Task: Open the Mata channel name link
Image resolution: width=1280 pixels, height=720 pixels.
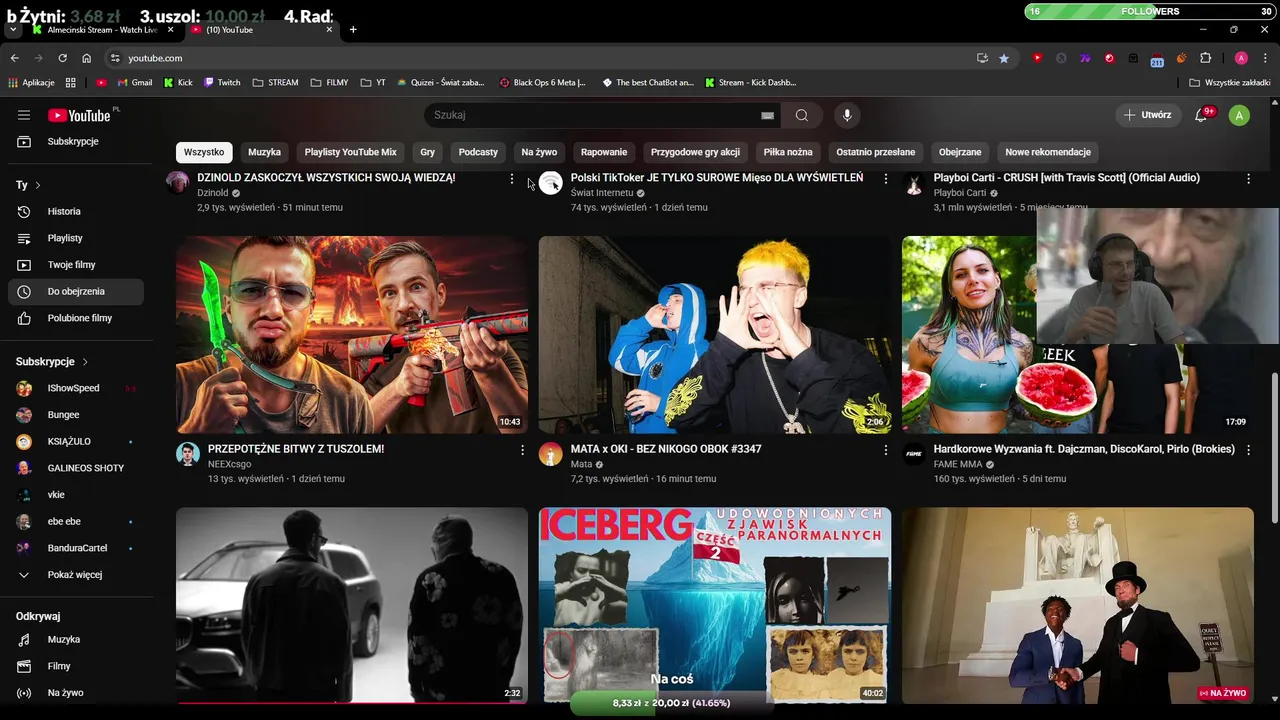Action: 581,464
